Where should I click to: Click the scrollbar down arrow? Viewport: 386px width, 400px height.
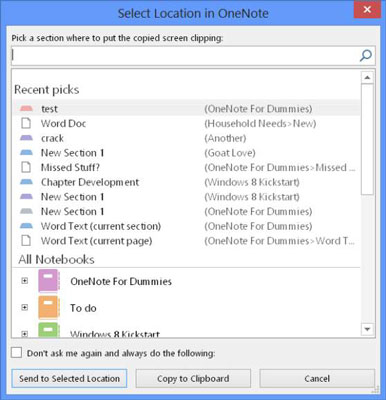(x=367, y=329)
